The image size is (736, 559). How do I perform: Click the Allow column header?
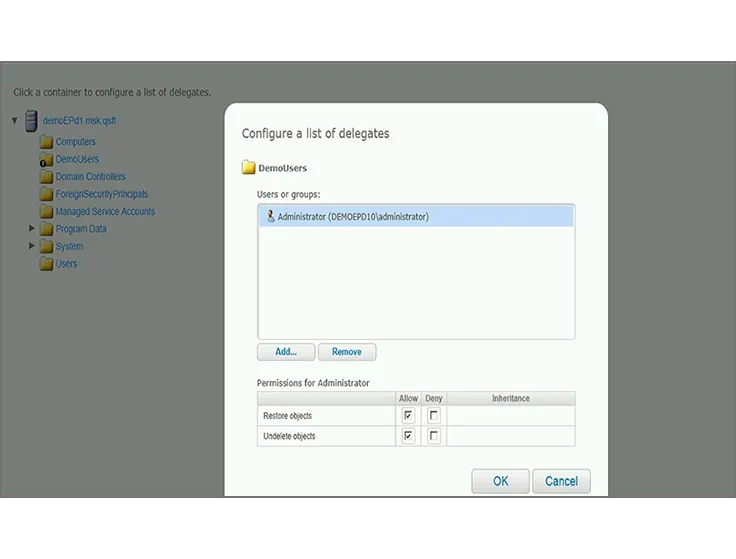[x=408, y=398]
